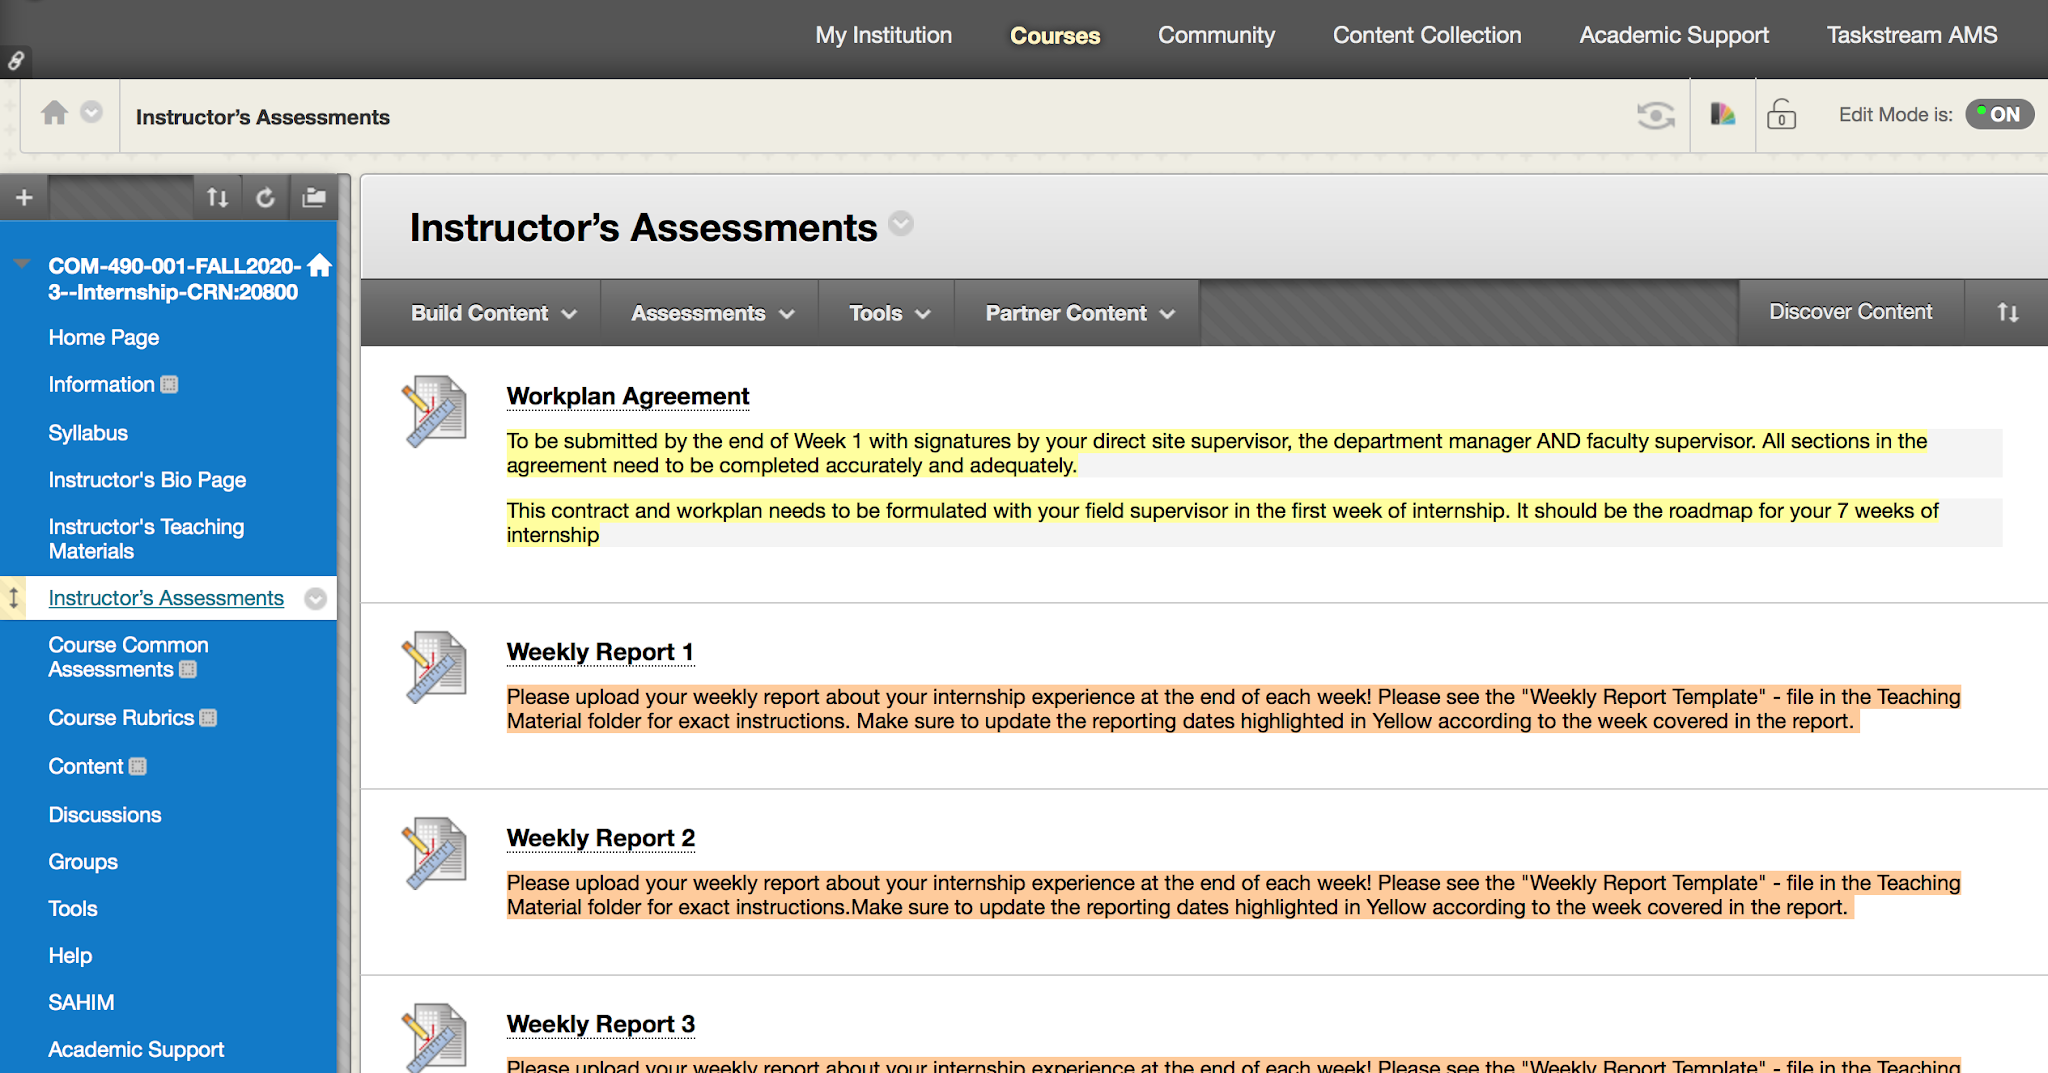Click the reorder arrows above the course menu
The width and height of the screenshot is (2048, 1073).
218,197
